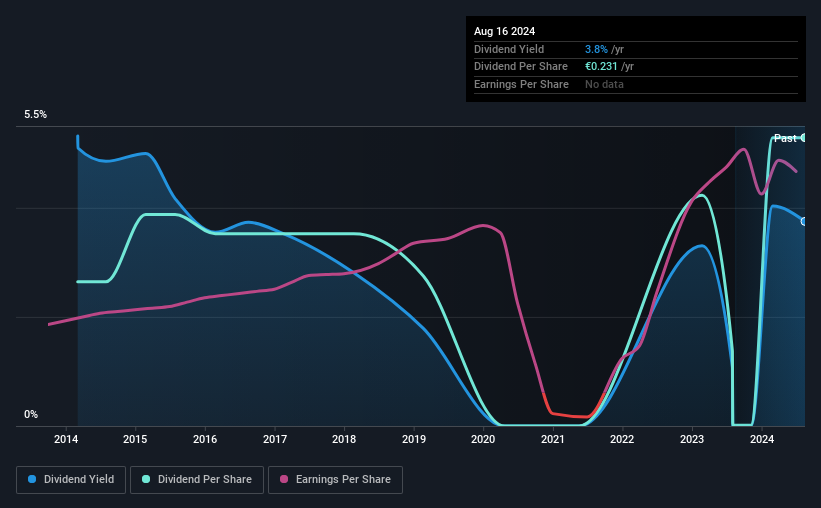Click the 2016 x-axis label

point(205,439)
